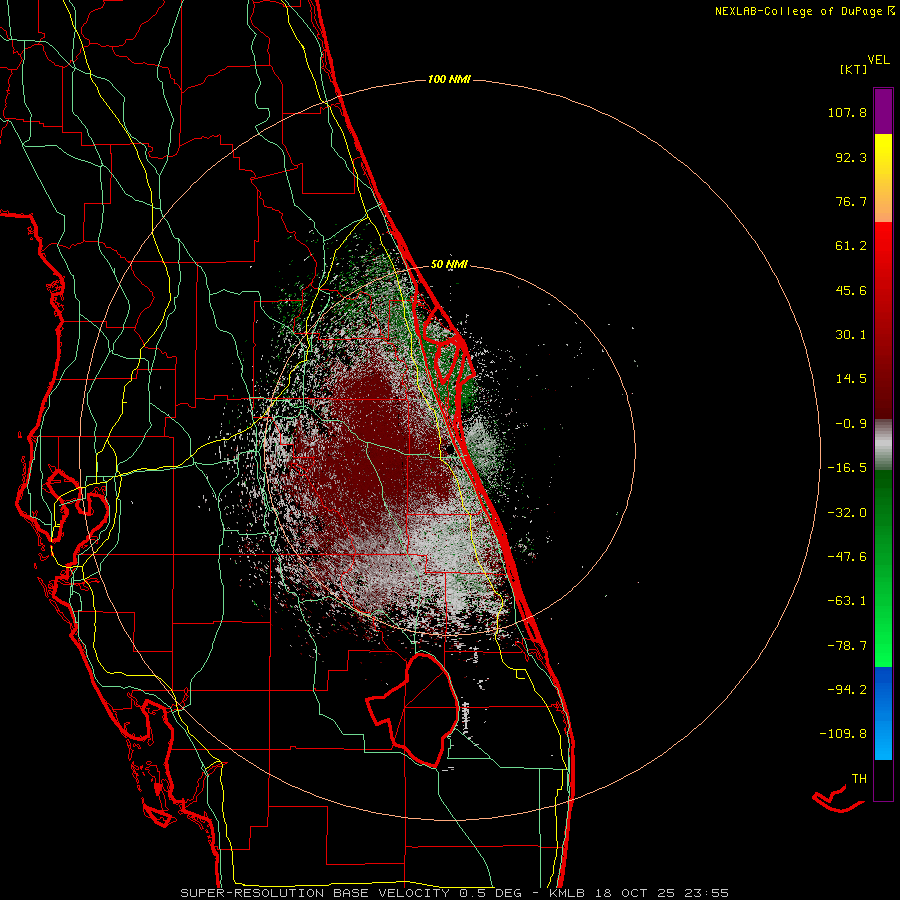Select the -78.7 scale value
The width and height of the screenshot is (900, 900).
tap(847, 646)
